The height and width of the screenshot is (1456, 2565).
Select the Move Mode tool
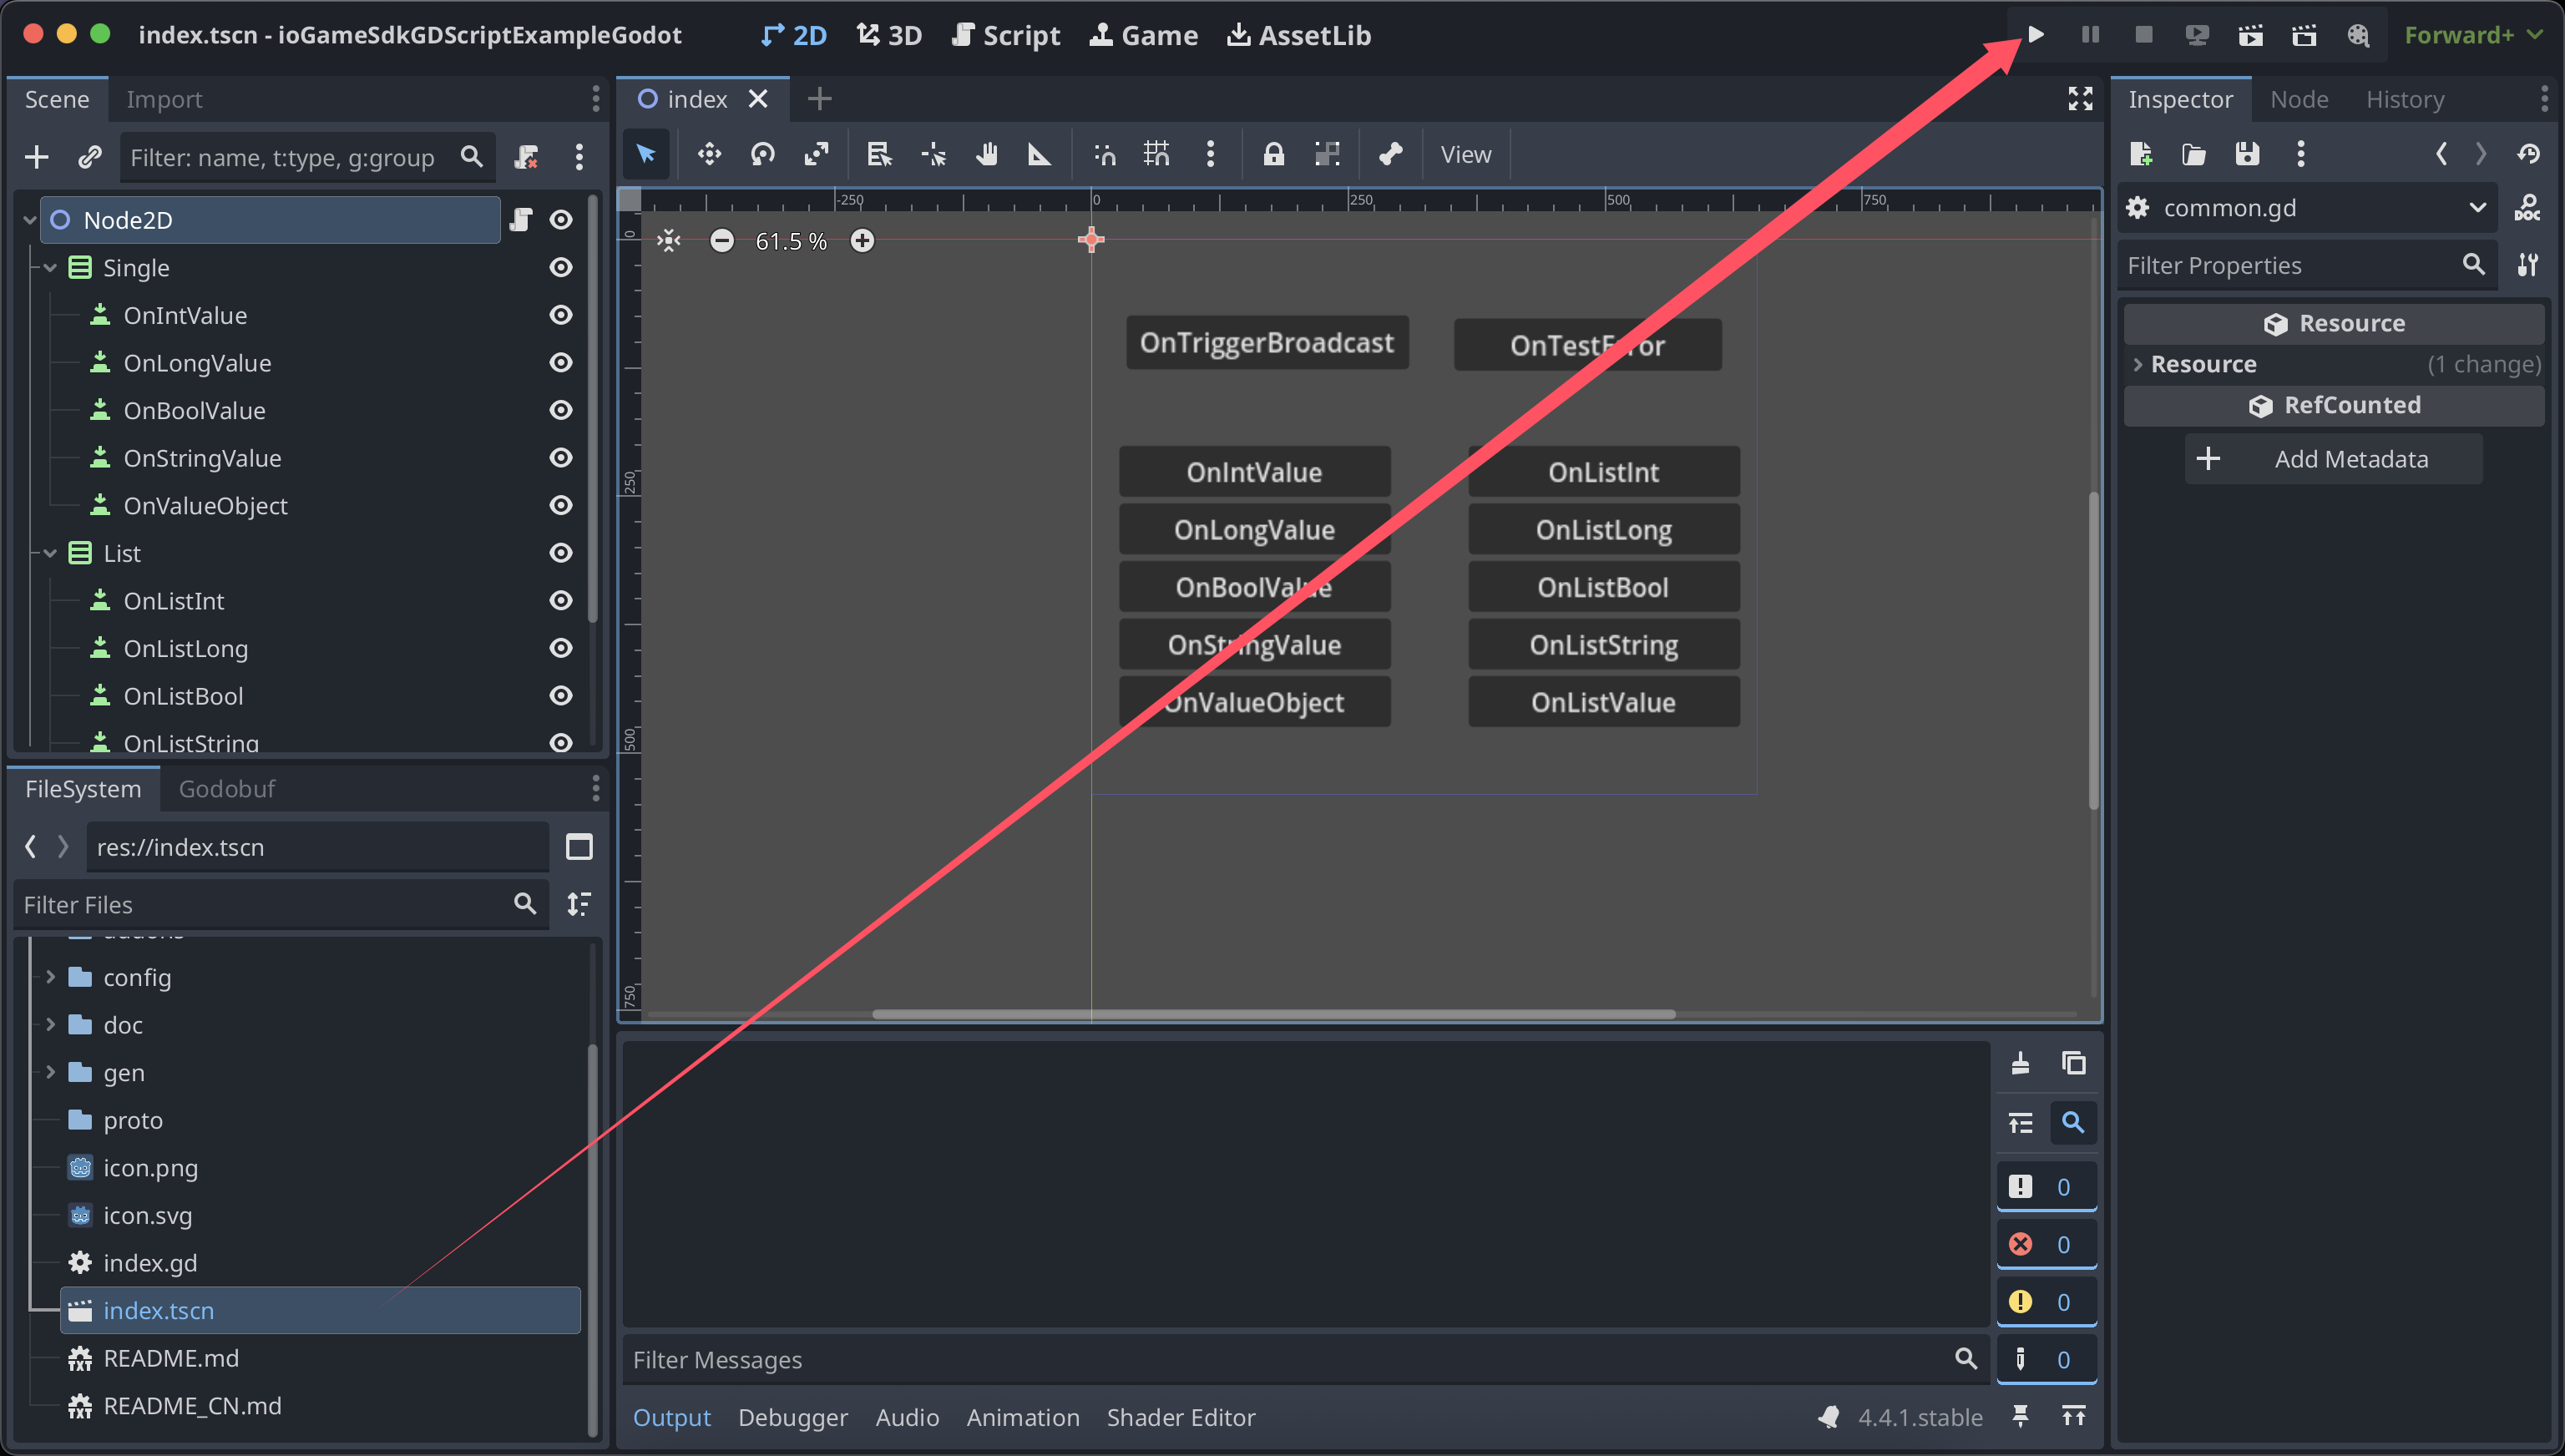709,154
